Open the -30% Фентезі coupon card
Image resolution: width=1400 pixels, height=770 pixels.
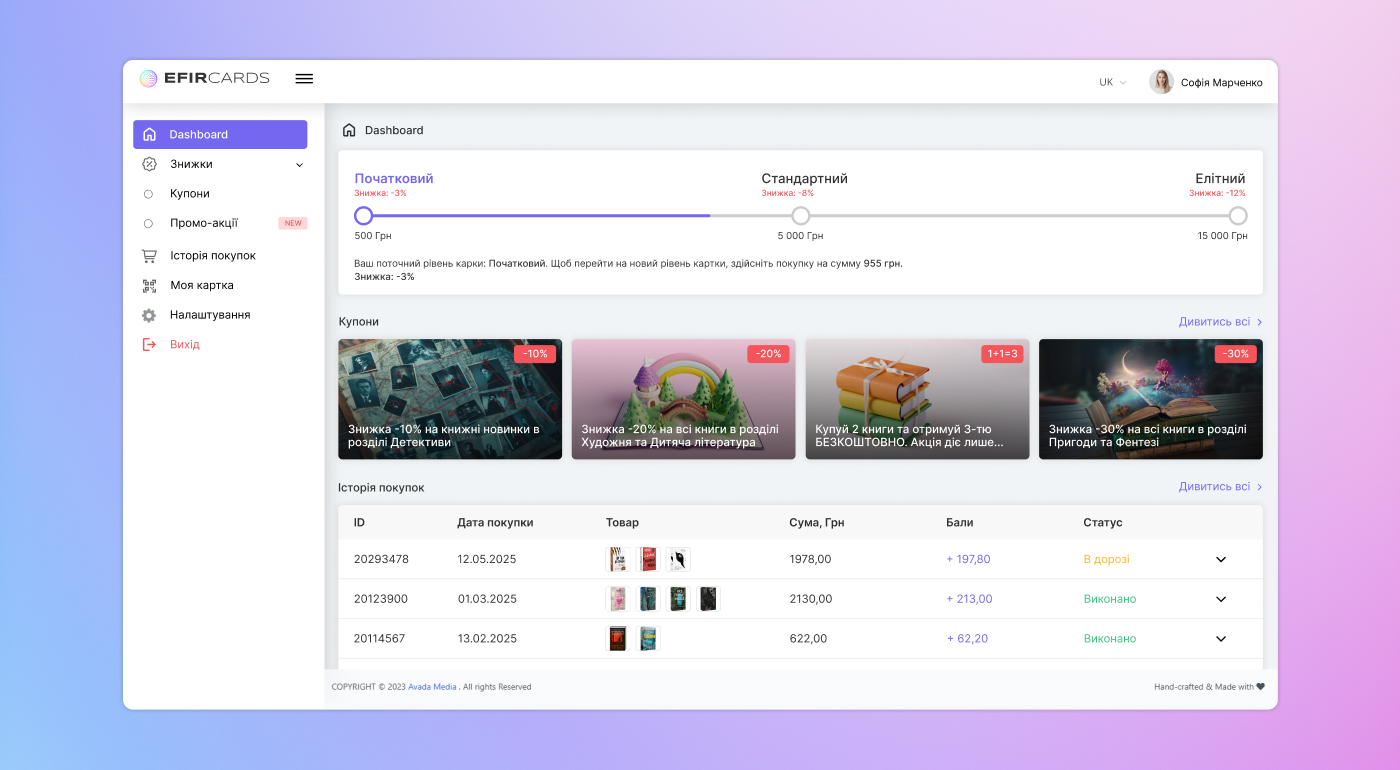click(x=1150, y=399)
